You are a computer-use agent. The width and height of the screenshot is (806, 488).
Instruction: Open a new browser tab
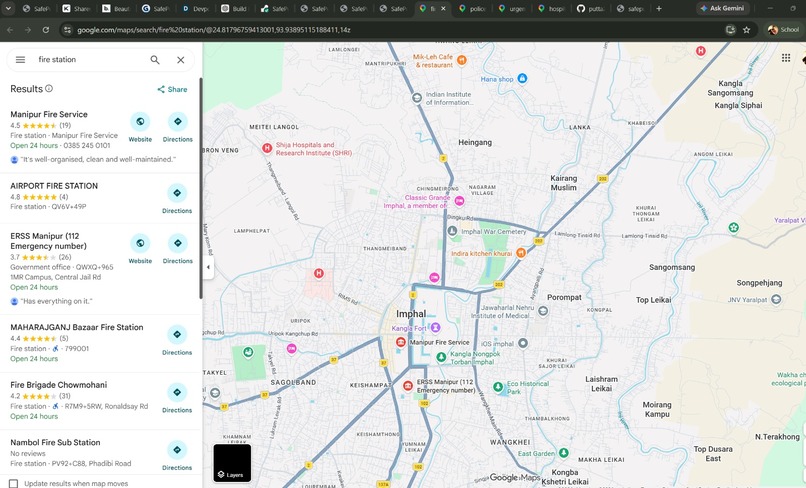click(658, 8)
